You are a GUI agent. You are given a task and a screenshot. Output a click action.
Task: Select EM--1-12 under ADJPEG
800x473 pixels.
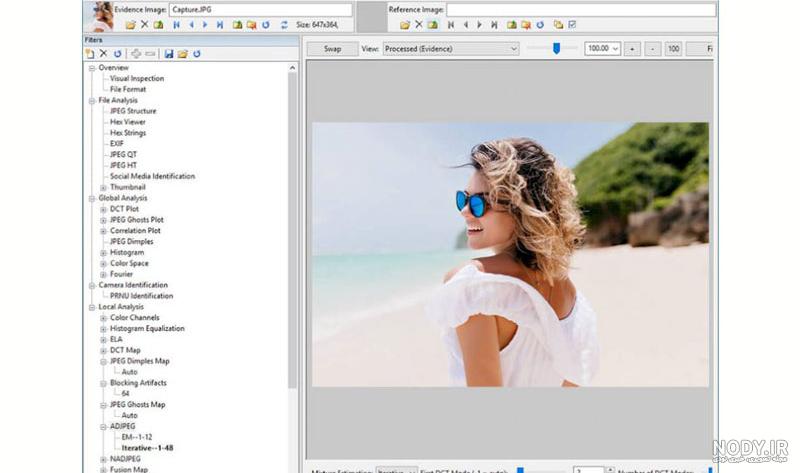click(x=137, y=437)
